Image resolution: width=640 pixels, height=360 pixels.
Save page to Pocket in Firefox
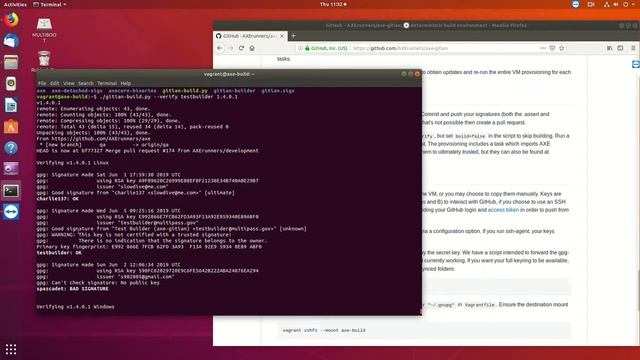click(x=552, y=48)
